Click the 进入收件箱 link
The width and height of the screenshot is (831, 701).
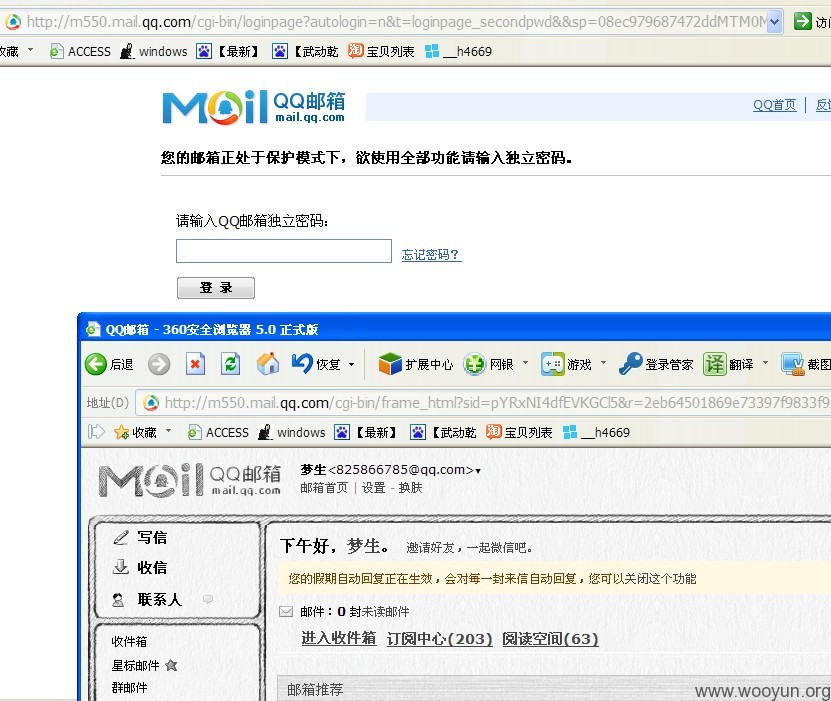(x=339, y=638)
